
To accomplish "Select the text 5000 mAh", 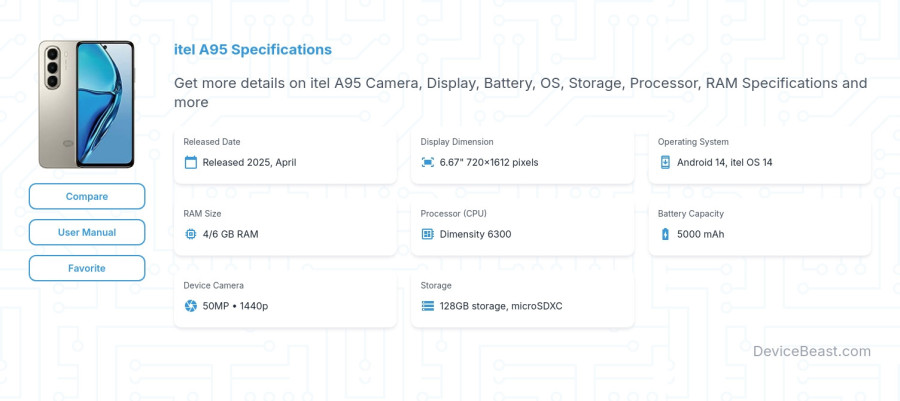I will pyautogui.click(x=700, y=234).
